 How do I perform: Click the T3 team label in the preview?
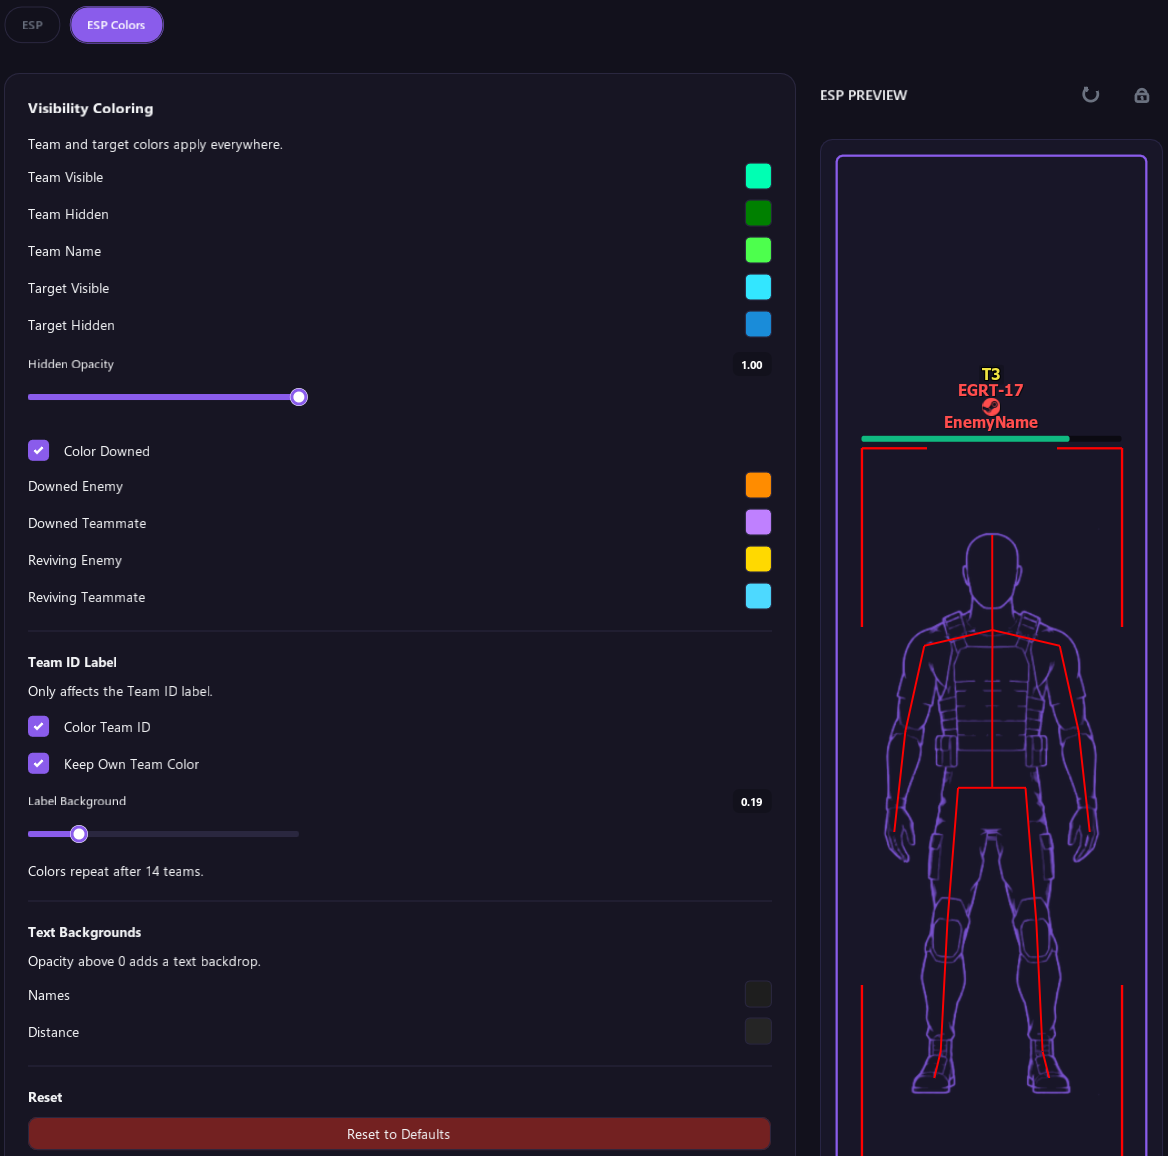(x=991, y=374)
